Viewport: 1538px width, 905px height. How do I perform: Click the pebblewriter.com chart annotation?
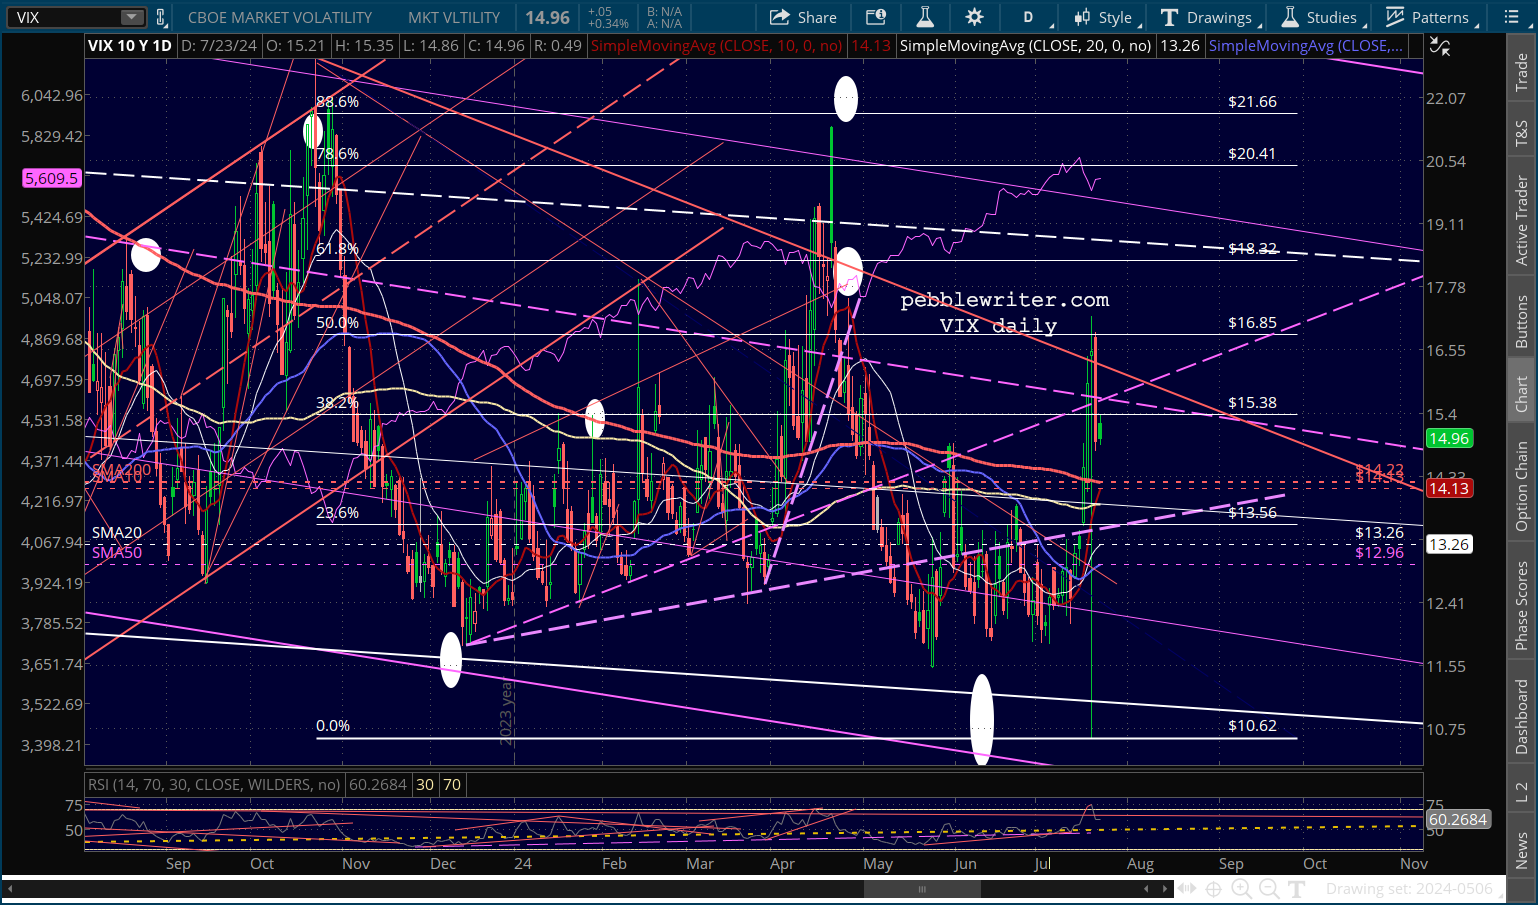(x=1004, y=300)
